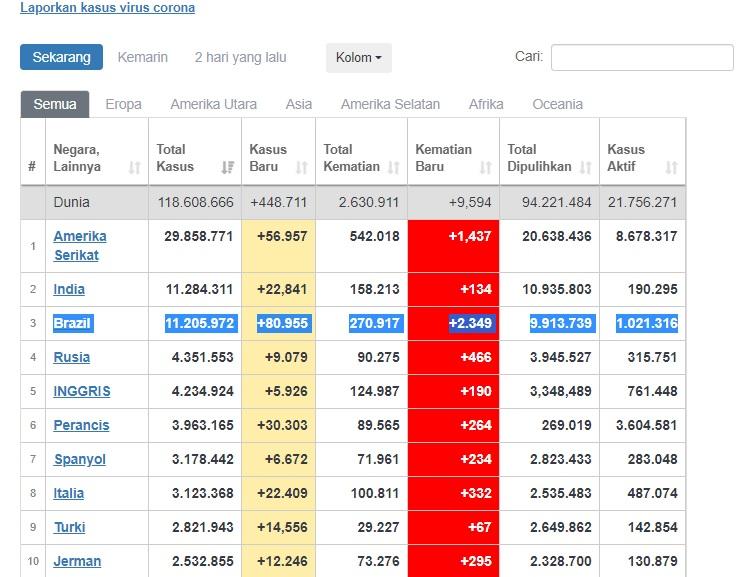Sort by Total Dipulihkan icon
Screen dimensions: 741x577
pos(586,168)
